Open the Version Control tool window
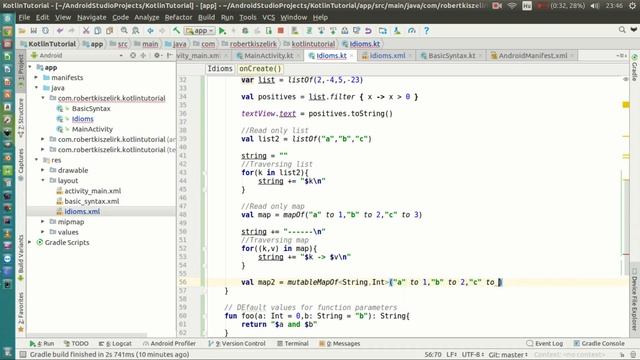Screen dimensions: 640x360 pyautogui.click(x=237, y=343)
